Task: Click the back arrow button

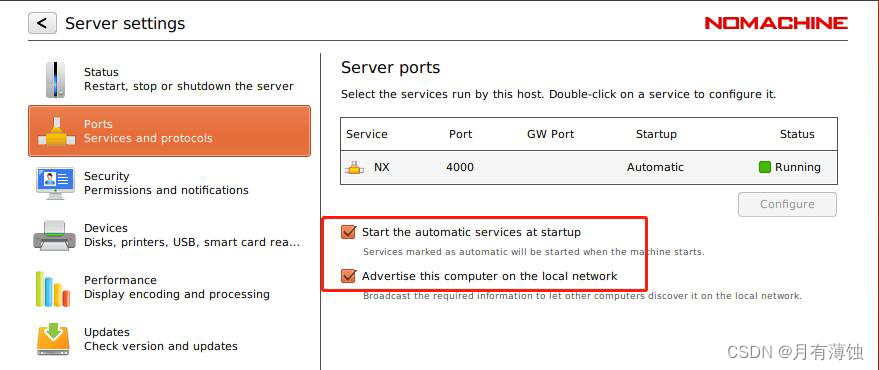Action: [x=42, y=24]
